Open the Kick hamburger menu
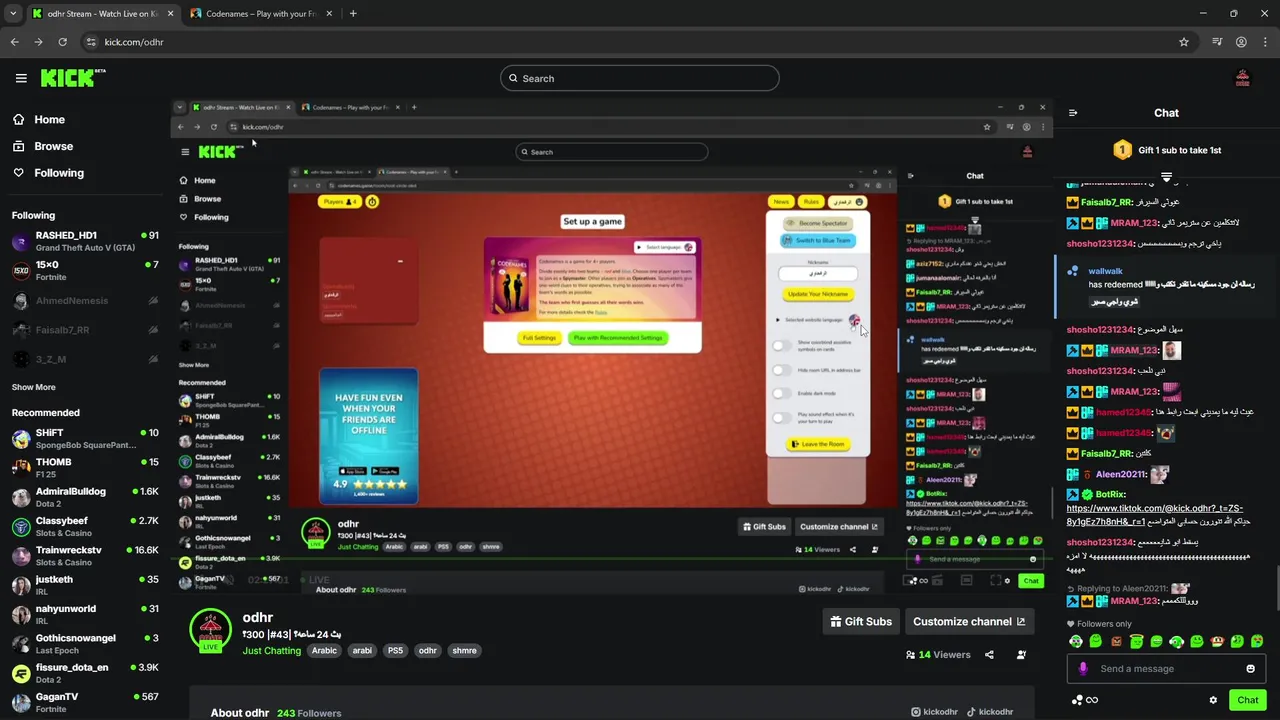Screen dimensions: 1280x720 tap(21, 78)
